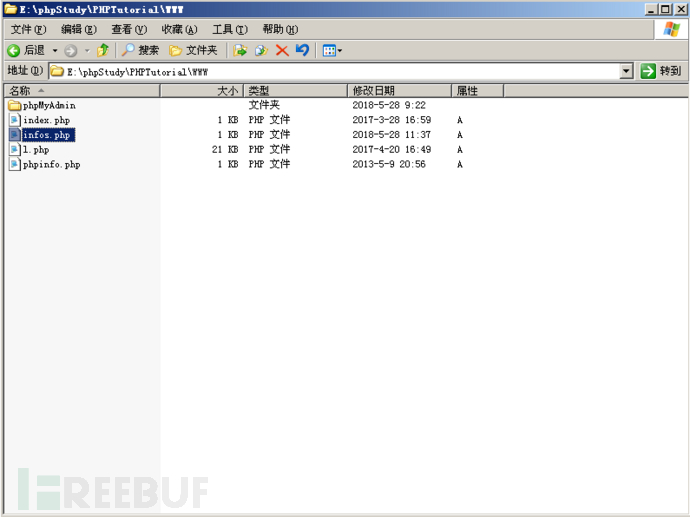Click the 21 KB size cell
Viewport: 690px width, 517px height.
tap(225, 150)
